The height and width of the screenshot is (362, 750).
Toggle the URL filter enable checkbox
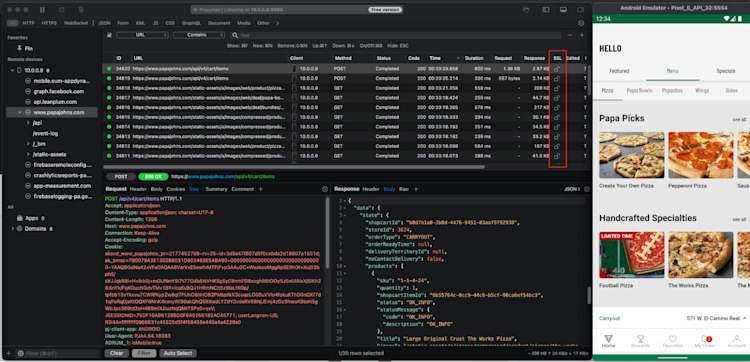(110, 35)
